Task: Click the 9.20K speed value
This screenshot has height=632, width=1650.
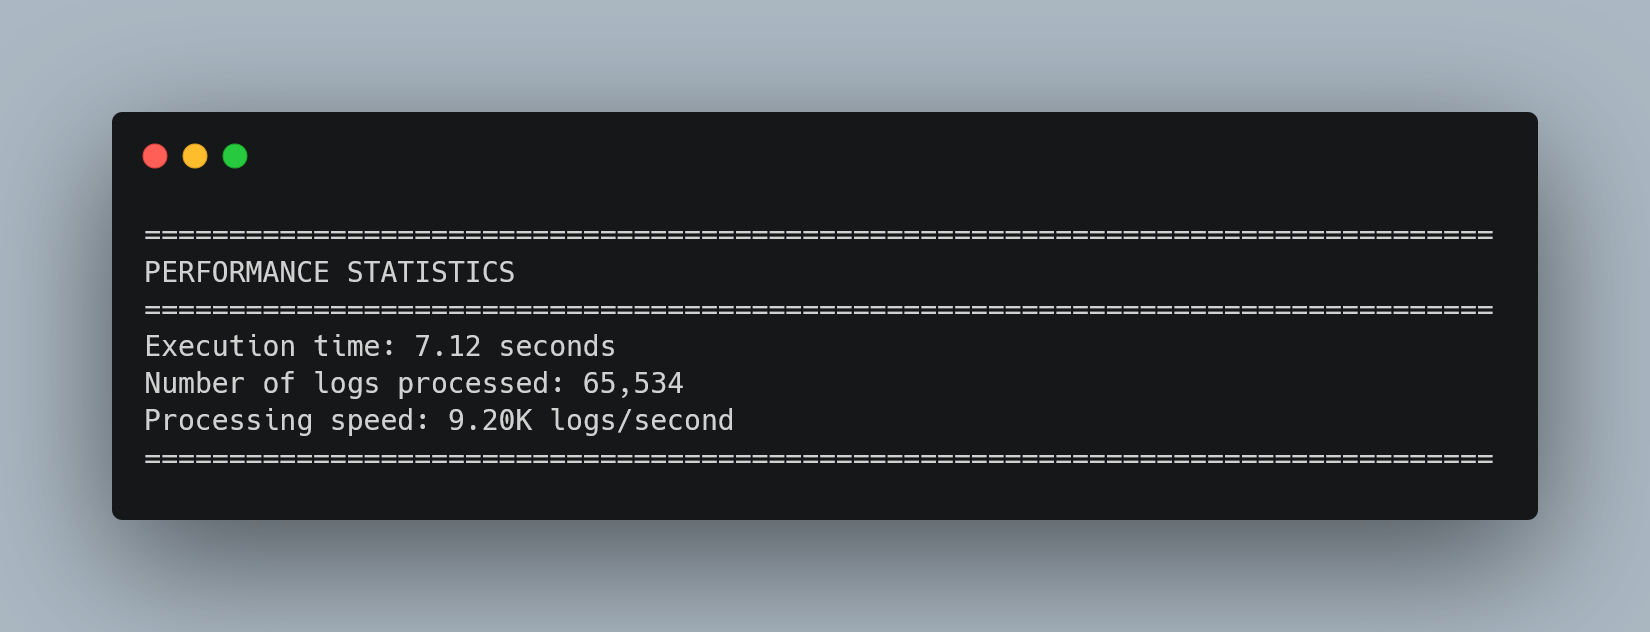Action: coord(490,420)
